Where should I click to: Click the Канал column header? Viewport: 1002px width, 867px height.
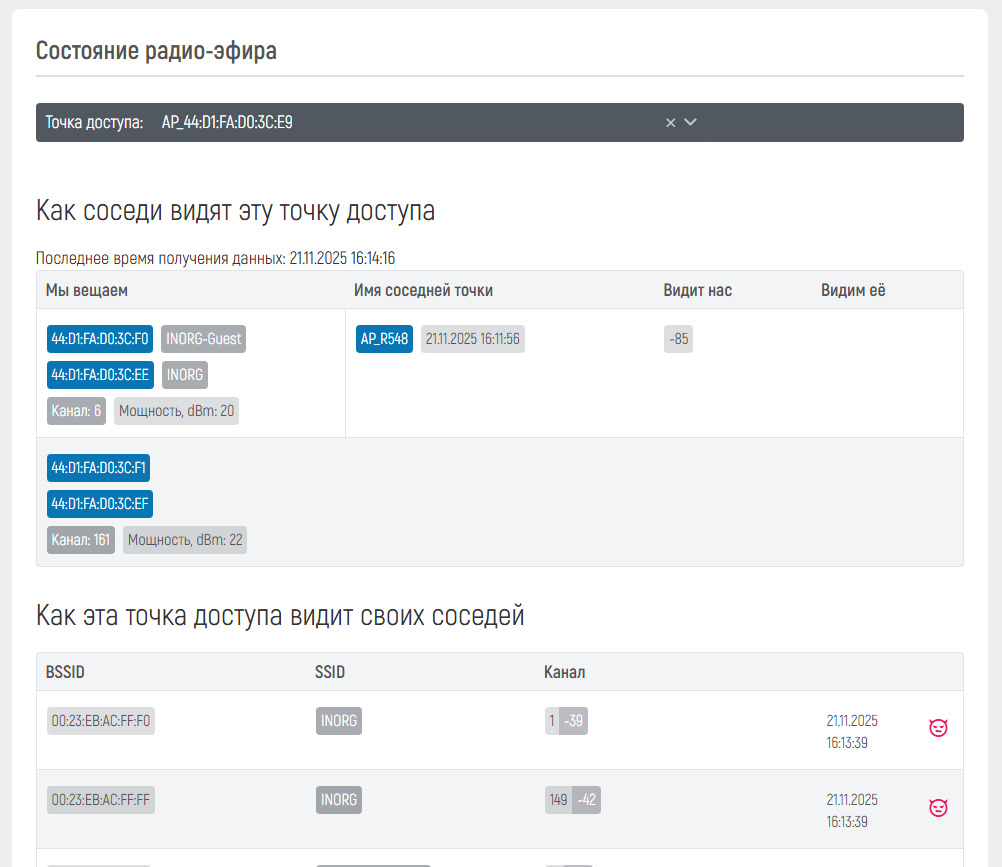tap(564, 672)
